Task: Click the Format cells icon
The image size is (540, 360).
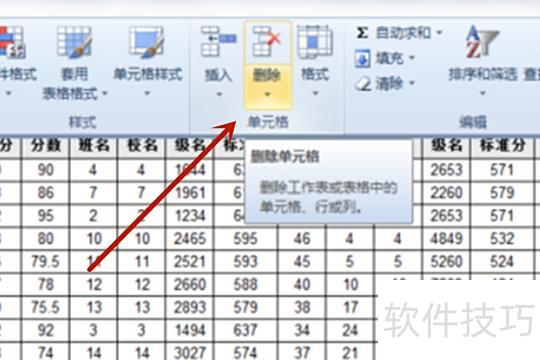Action: point(315,42)
